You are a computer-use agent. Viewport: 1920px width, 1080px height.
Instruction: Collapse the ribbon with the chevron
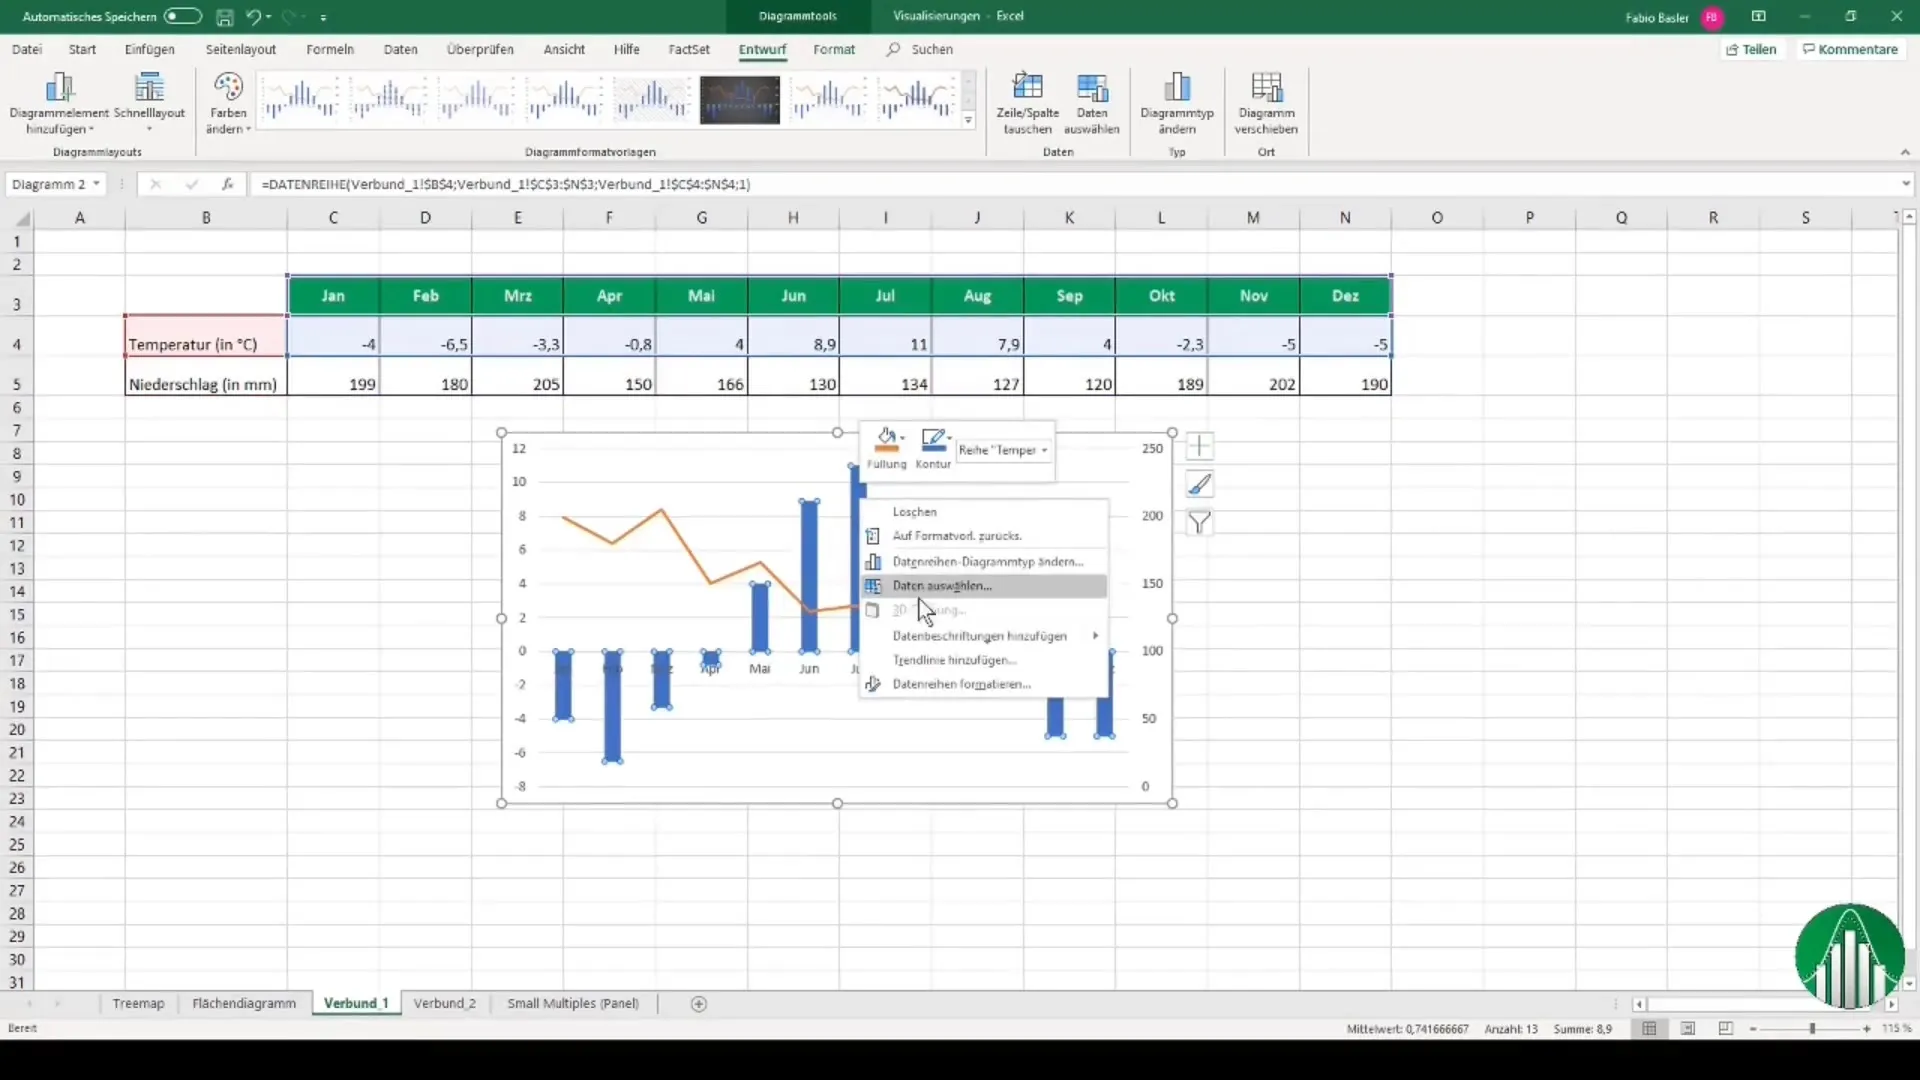pos(1905,152)
